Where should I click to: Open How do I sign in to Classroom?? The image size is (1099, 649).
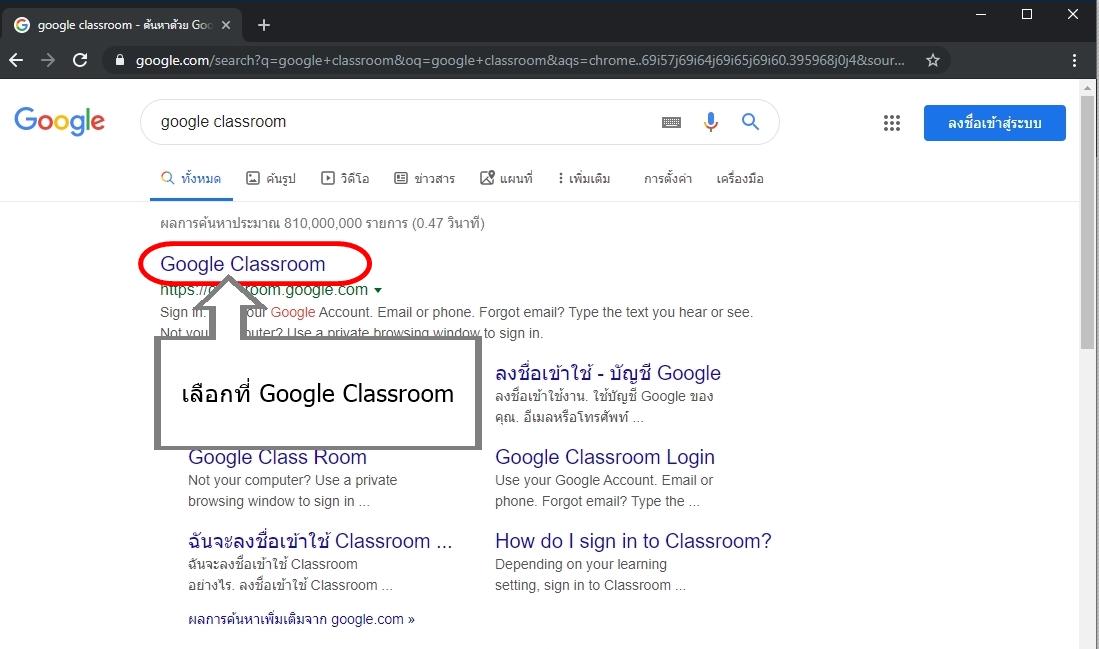coord(633,541)
